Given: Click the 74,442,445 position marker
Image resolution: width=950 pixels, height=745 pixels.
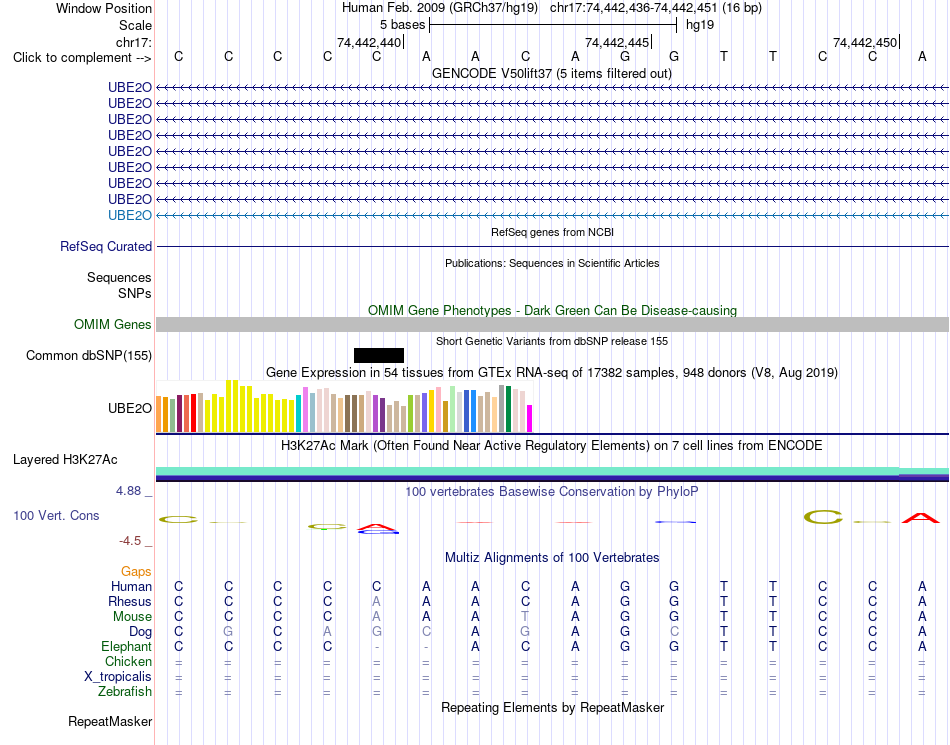Looking at the screenshot, I should click(617, 42).
